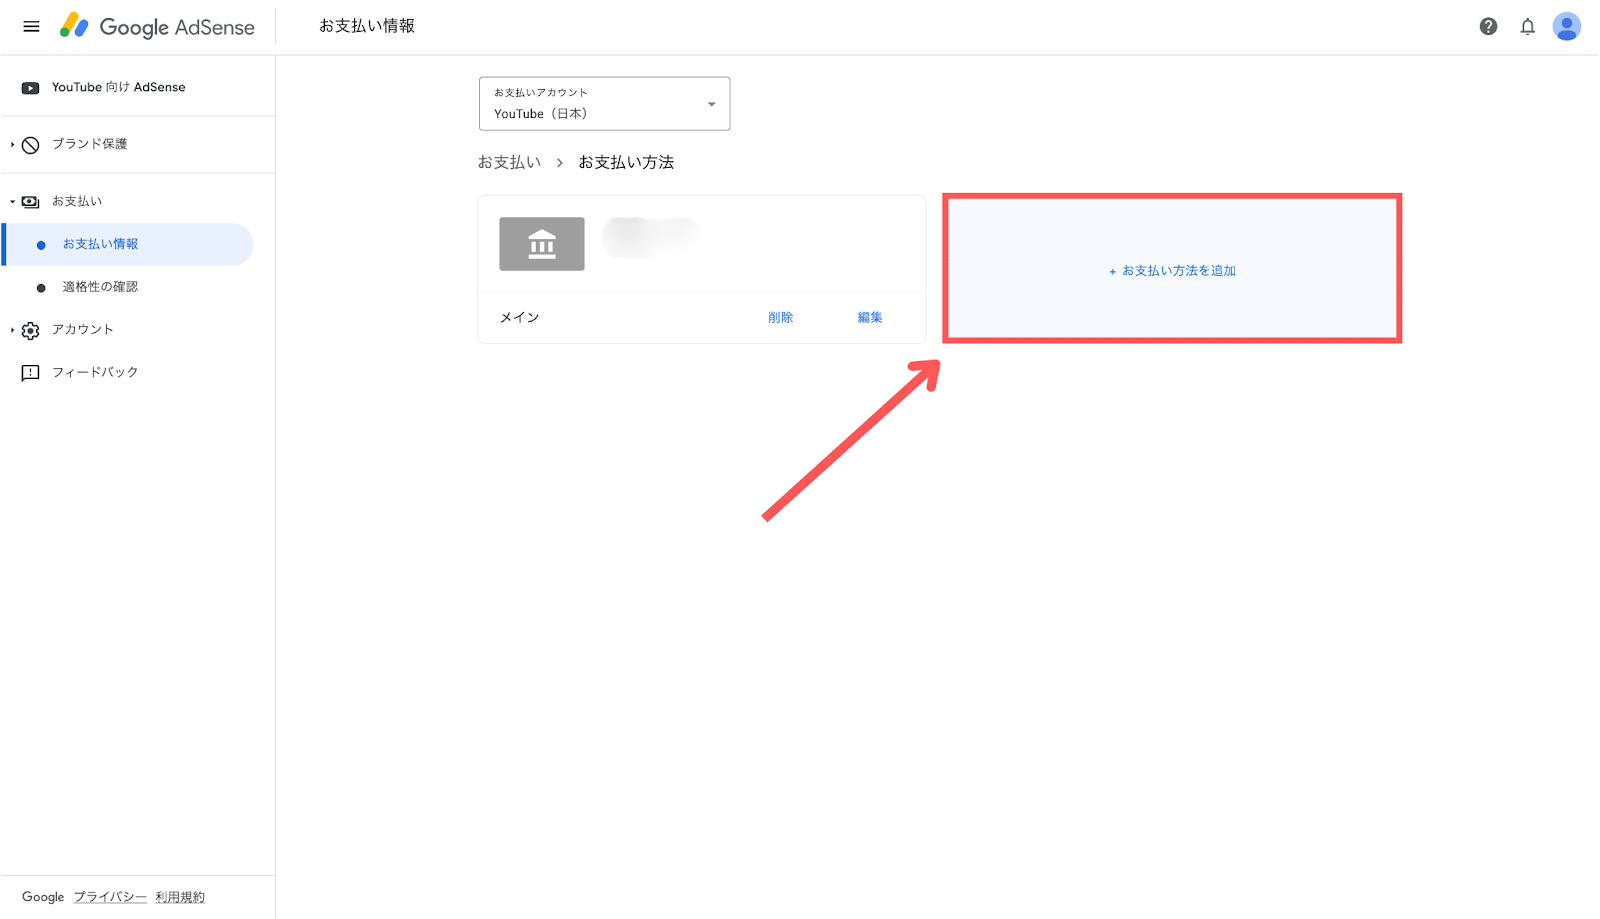Click the お支払い情報 page title
Image resolution: width=1600 pixels, height=919 pixels.
(x=367, y=26)
